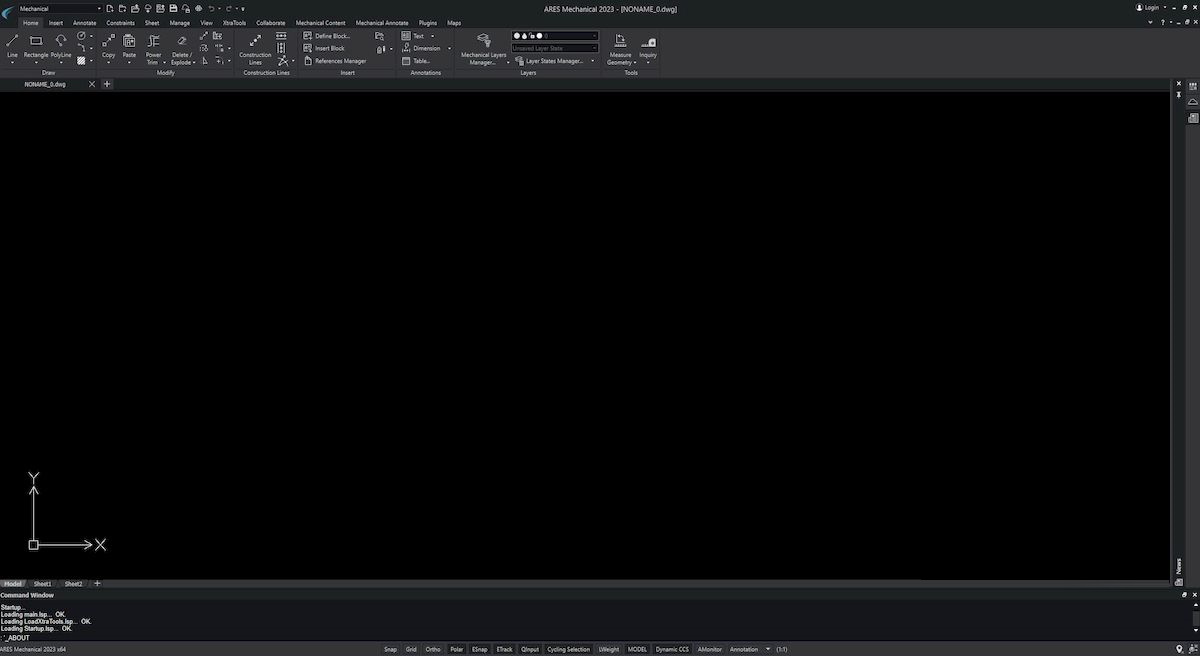This screenshot has height=656, width=1200.
Task: Click the MODEL status bar button
Action: (x=637, y=649)
